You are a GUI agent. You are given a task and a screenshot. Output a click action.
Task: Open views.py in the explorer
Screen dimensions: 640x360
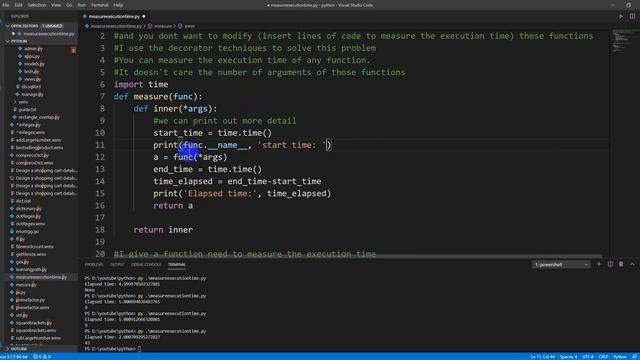click(32, 79)
